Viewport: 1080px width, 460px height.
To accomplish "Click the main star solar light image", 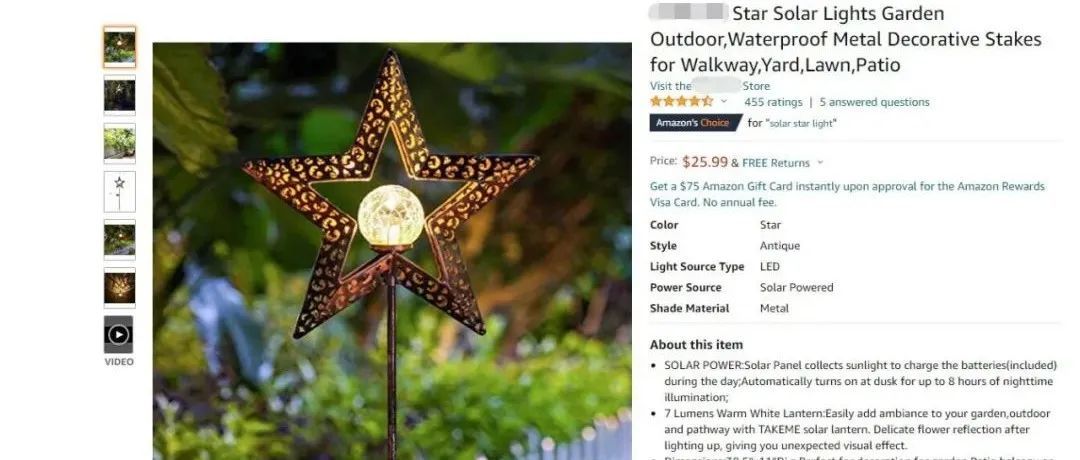I will click(392, 251).
